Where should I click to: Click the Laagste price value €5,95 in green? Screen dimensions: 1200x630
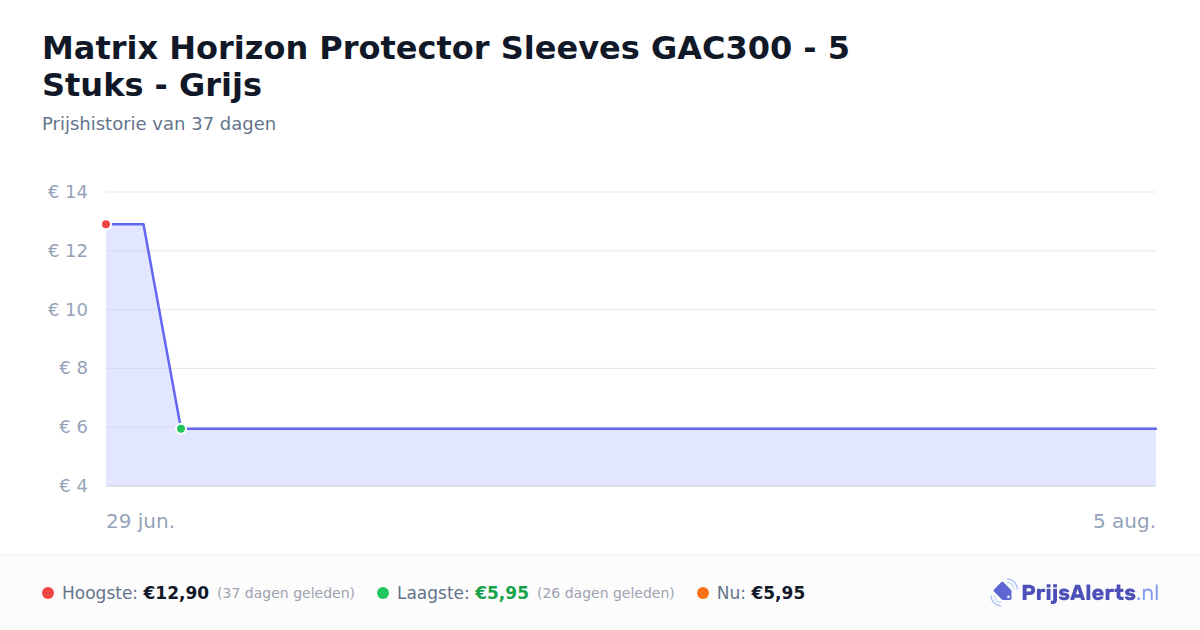502,593
